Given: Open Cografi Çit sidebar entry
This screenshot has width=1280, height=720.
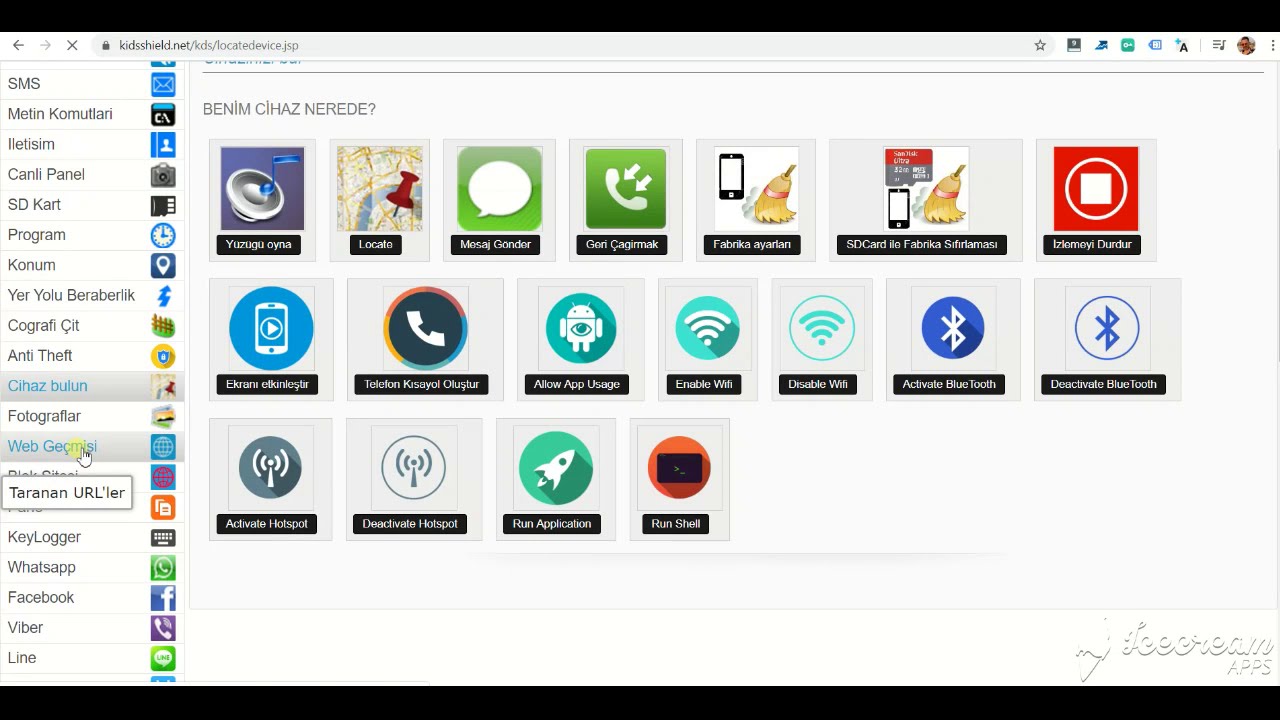Looking at the screenshot, I should click(x=92, y=325).
